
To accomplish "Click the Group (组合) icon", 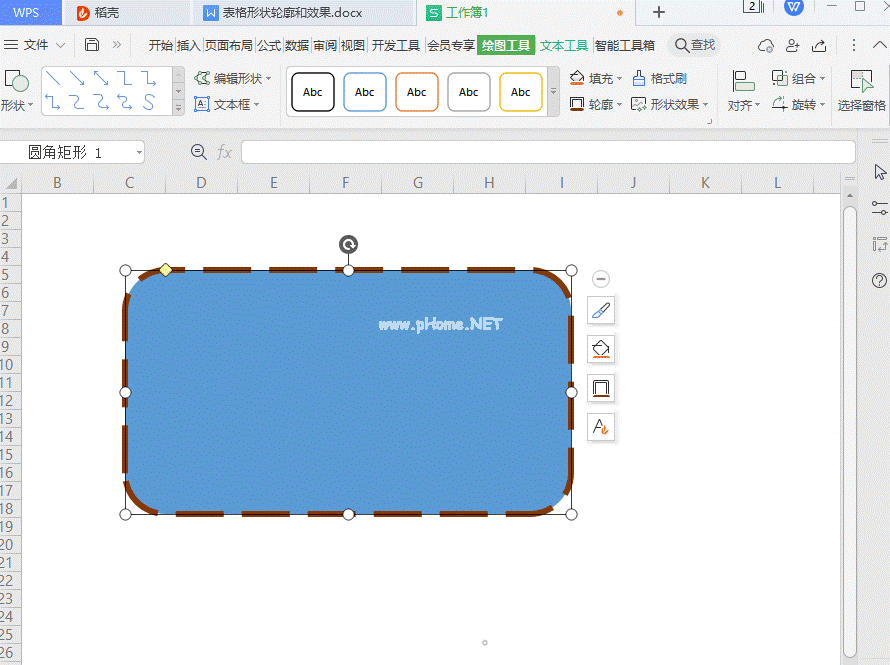I will click(779, 78).
